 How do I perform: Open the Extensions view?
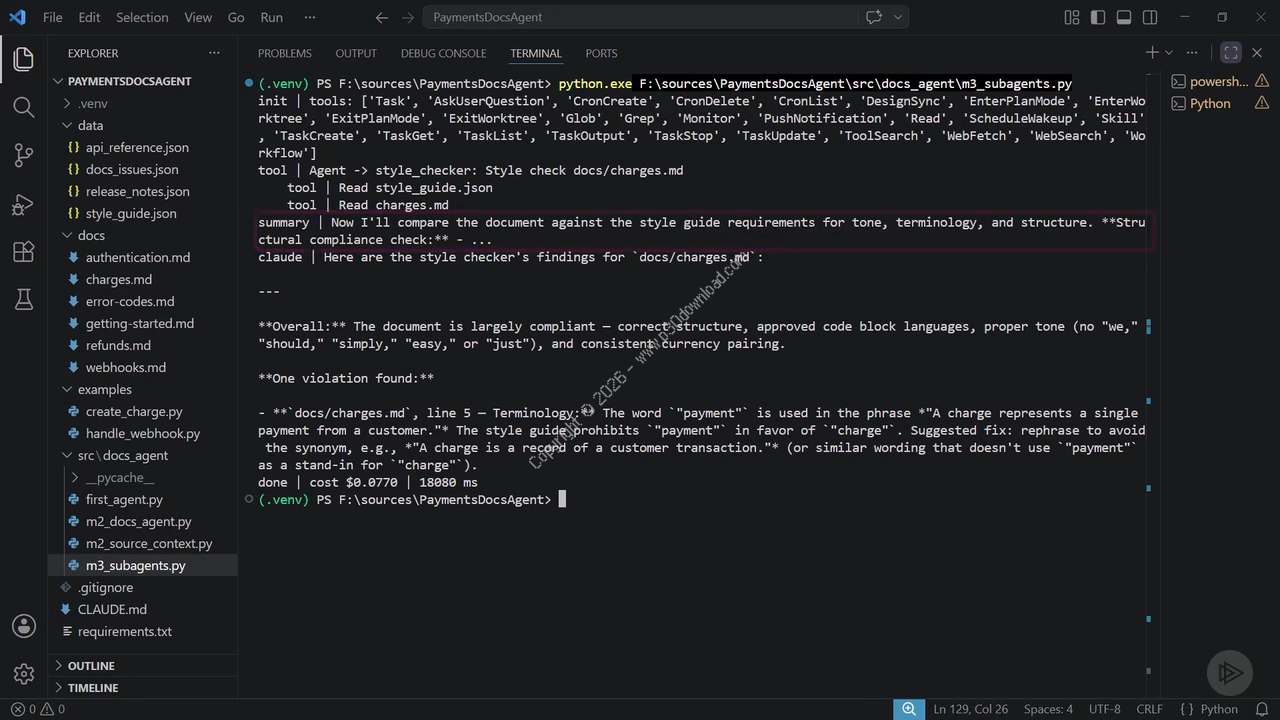(x=24, y=251)
